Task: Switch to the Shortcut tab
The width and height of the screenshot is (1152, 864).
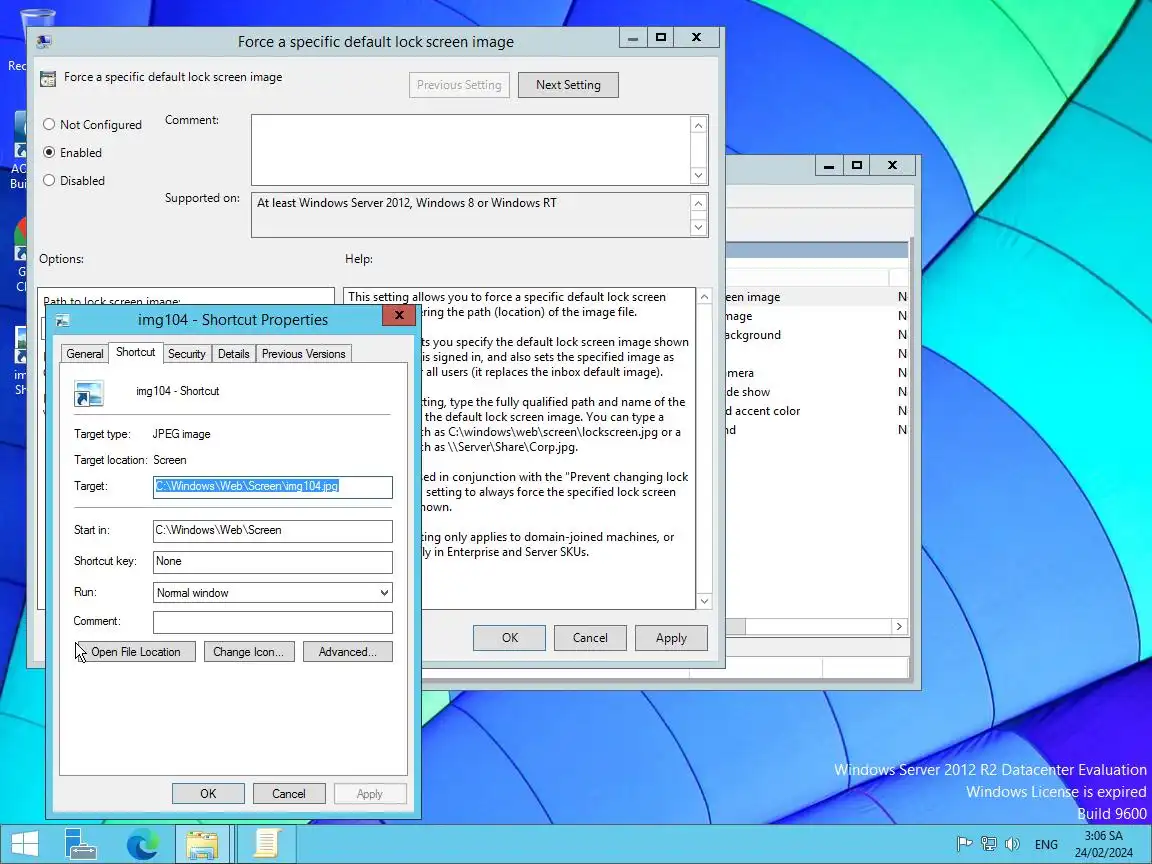Action: point(135,352)
